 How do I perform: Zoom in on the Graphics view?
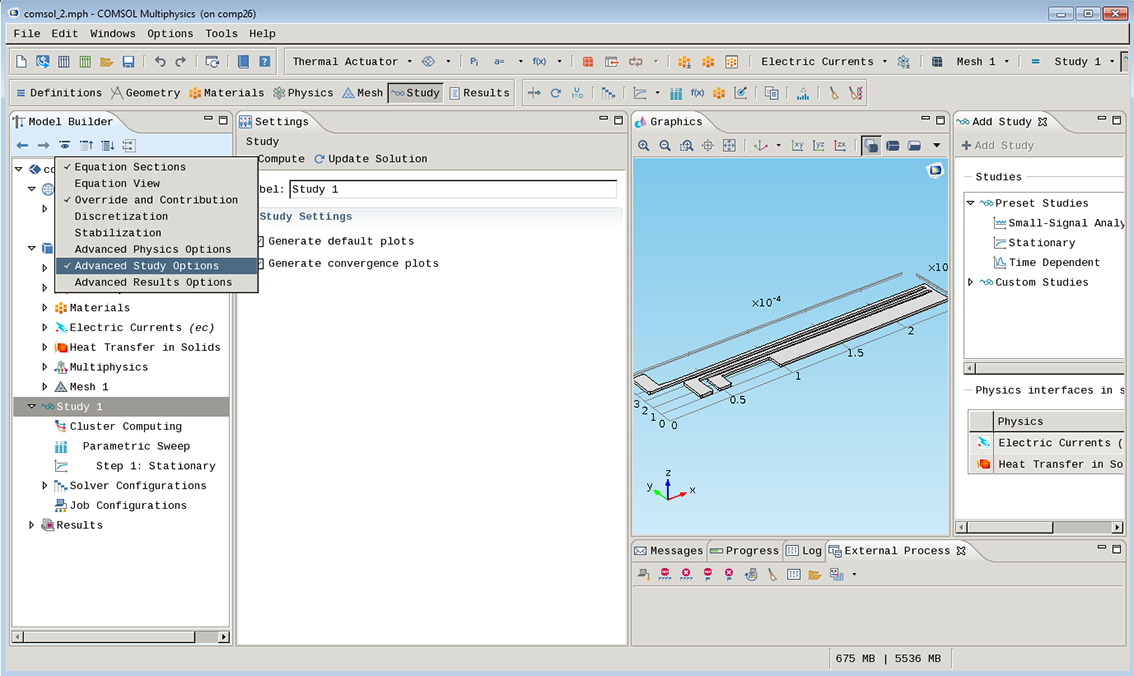coord(643,146)
